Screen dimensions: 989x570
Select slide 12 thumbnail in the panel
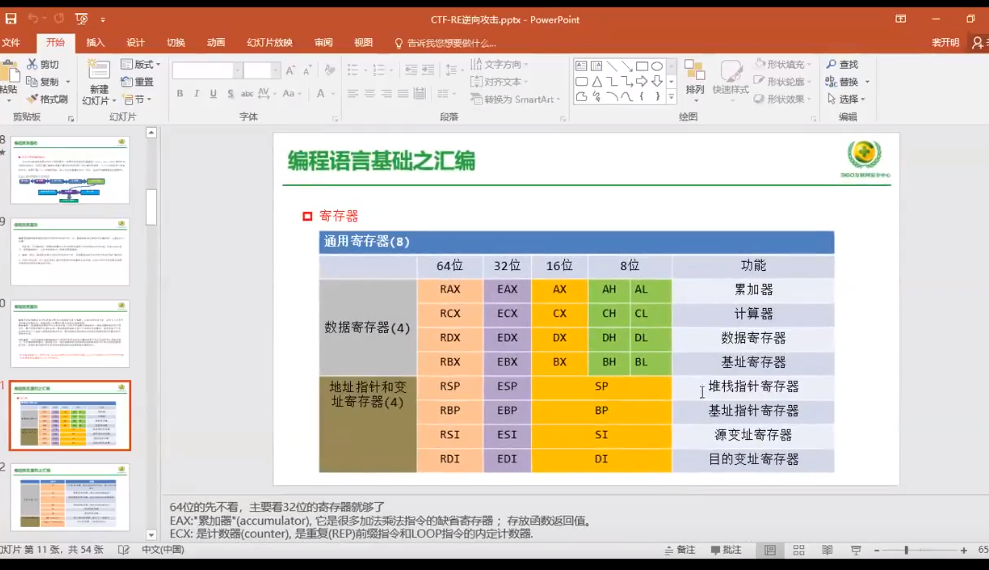[69, 497]
